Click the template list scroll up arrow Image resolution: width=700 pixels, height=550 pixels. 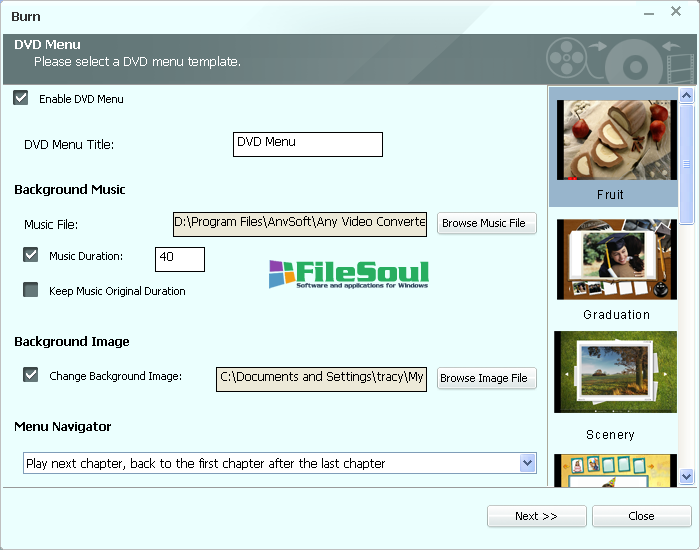click(687, 96)
